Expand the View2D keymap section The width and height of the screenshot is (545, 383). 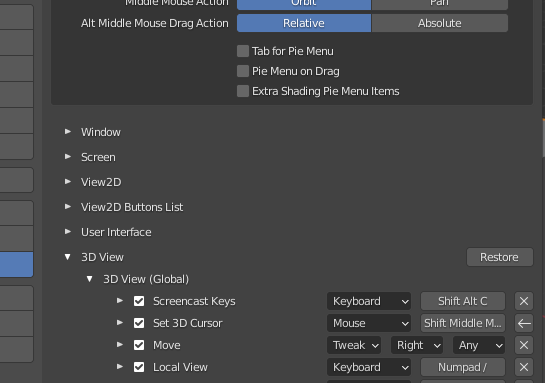(68, 182)
